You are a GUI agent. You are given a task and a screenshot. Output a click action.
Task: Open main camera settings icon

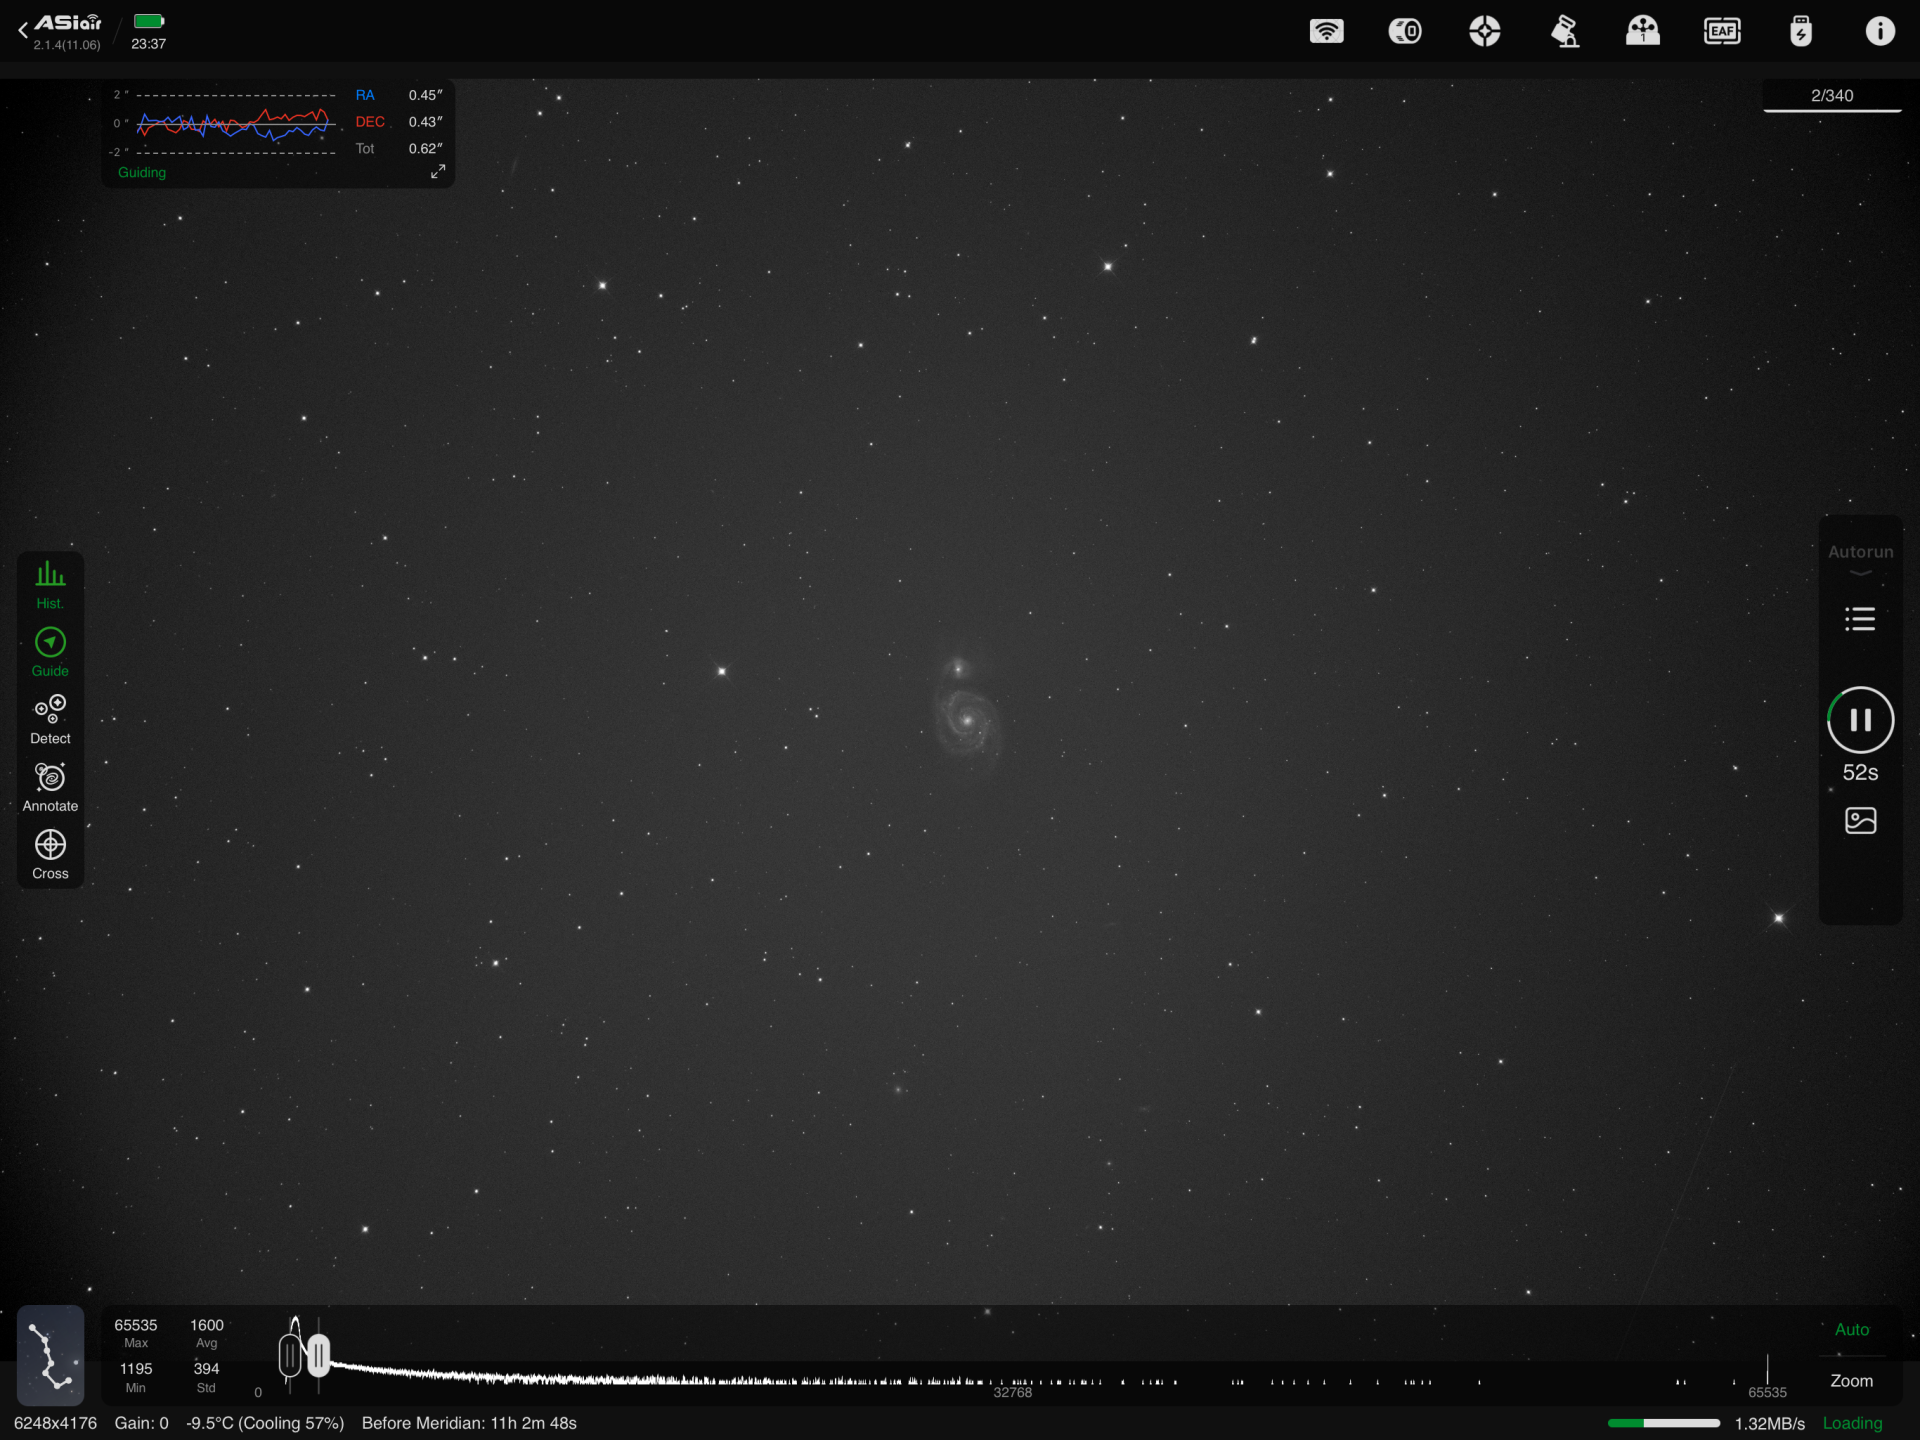click(x=1405, y=31)
